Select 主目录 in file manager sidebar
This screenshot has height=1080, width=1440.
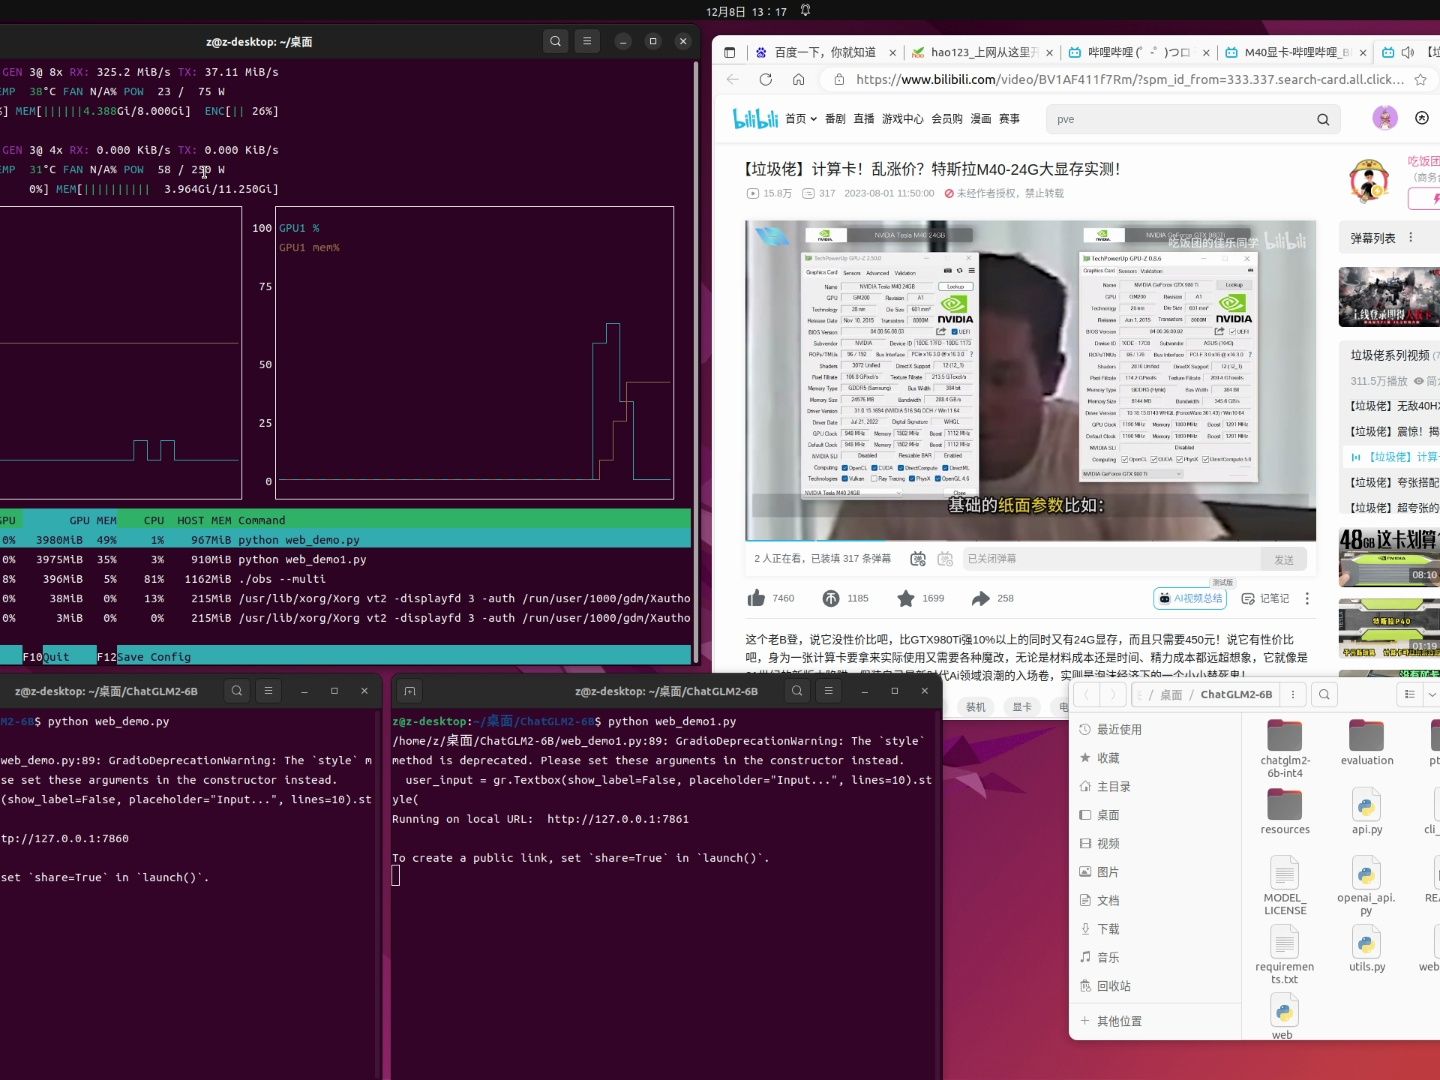point(1155,787)
